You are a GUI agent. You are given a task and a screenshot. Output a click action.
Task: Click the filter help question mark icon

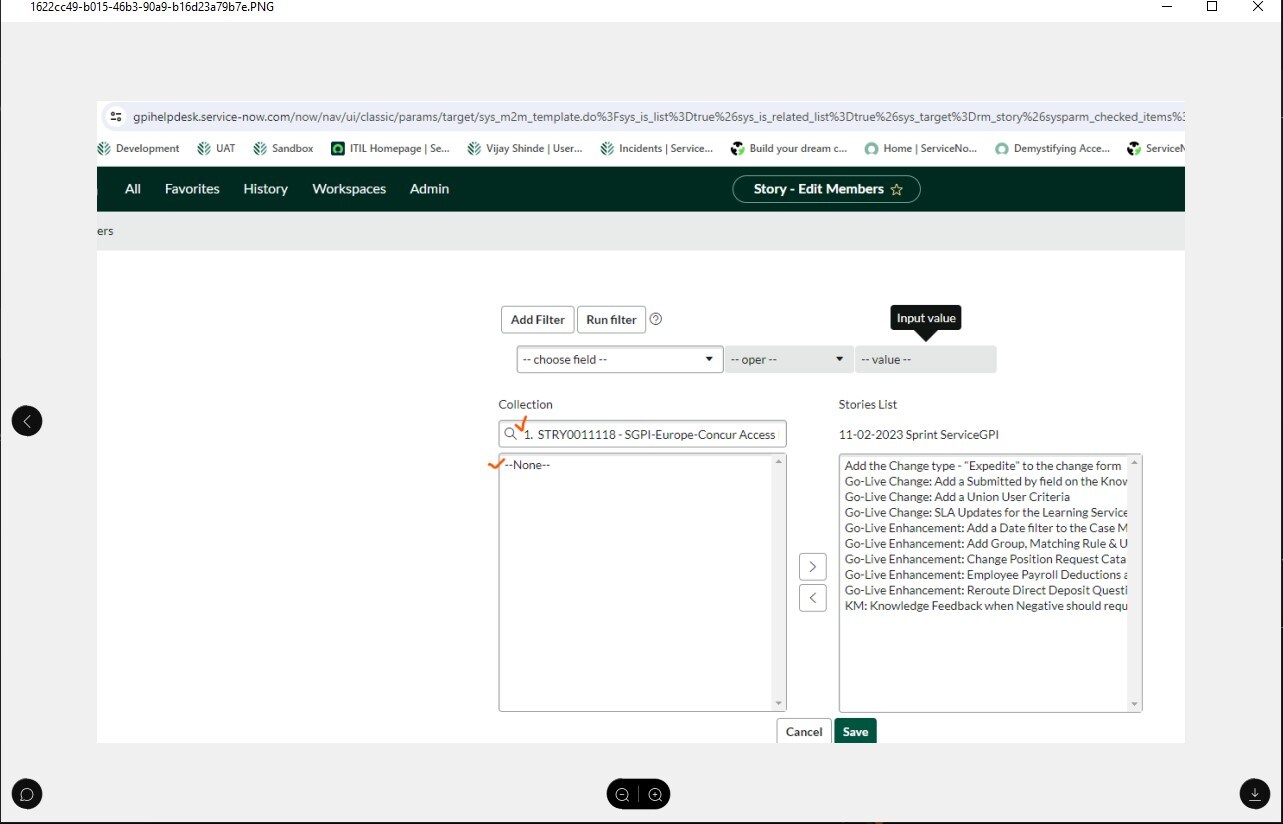656,319
